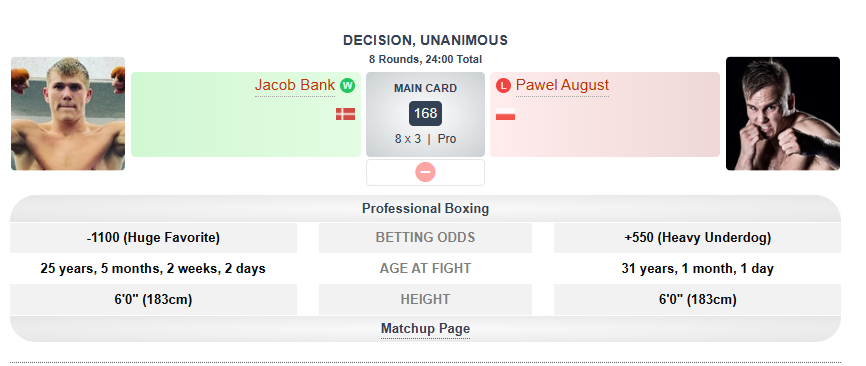Viewport: 866px width, 366px height.
Task: Click the -1100 Huge Favorite odds
Action: click(x=154, y=238)
